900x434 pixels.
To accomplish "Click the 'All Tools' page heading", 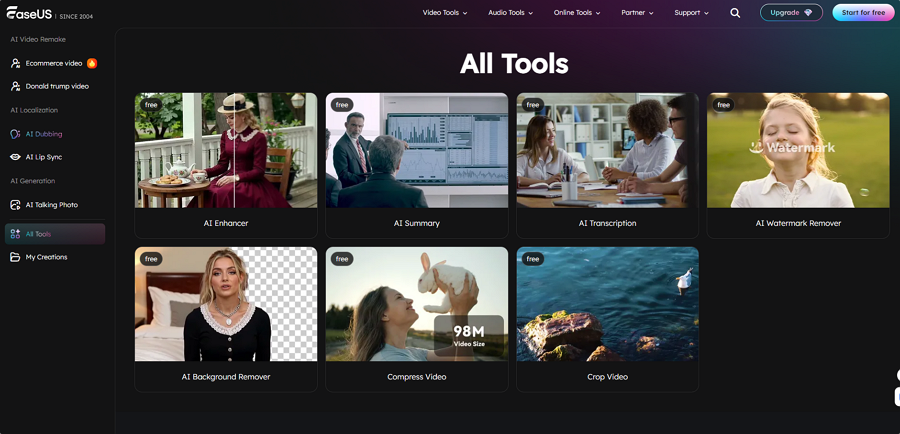I will [x=514, y=63].
